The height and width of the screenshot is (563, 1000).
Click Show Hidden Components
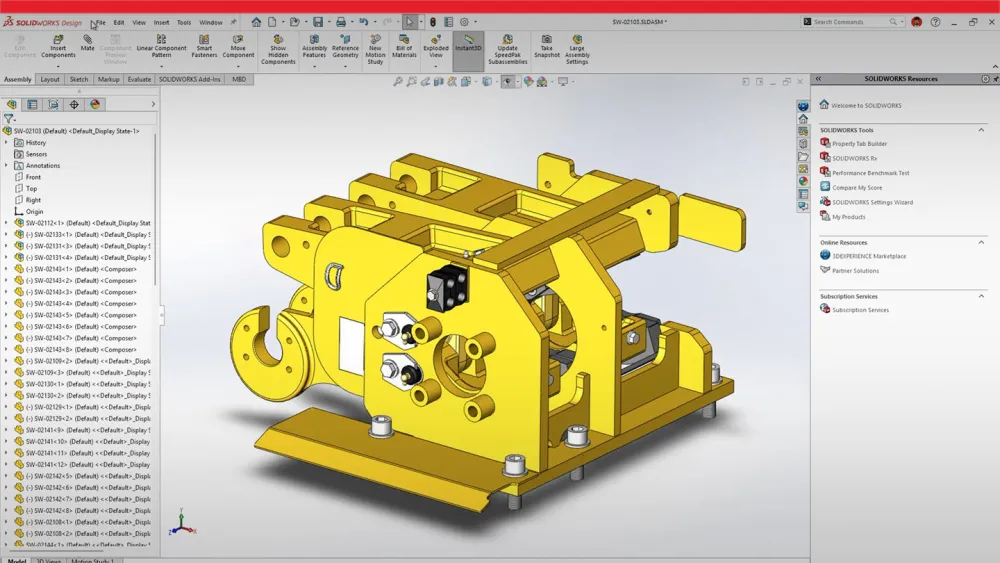(278, 50)
